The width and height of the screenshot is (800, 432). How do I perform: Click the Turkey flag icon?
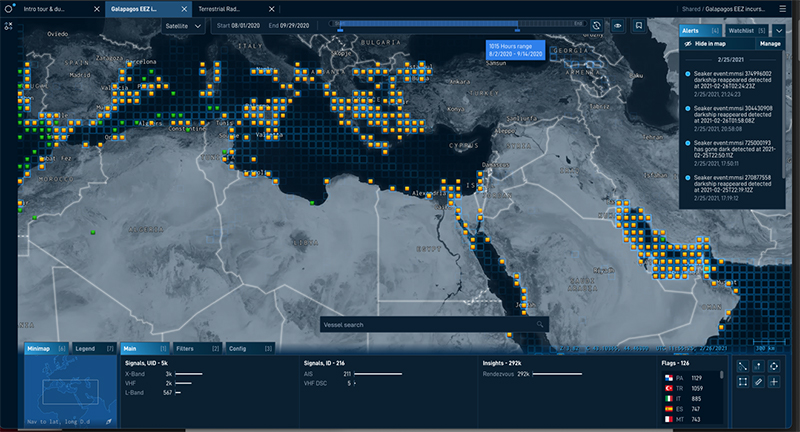tap(668, 388)
